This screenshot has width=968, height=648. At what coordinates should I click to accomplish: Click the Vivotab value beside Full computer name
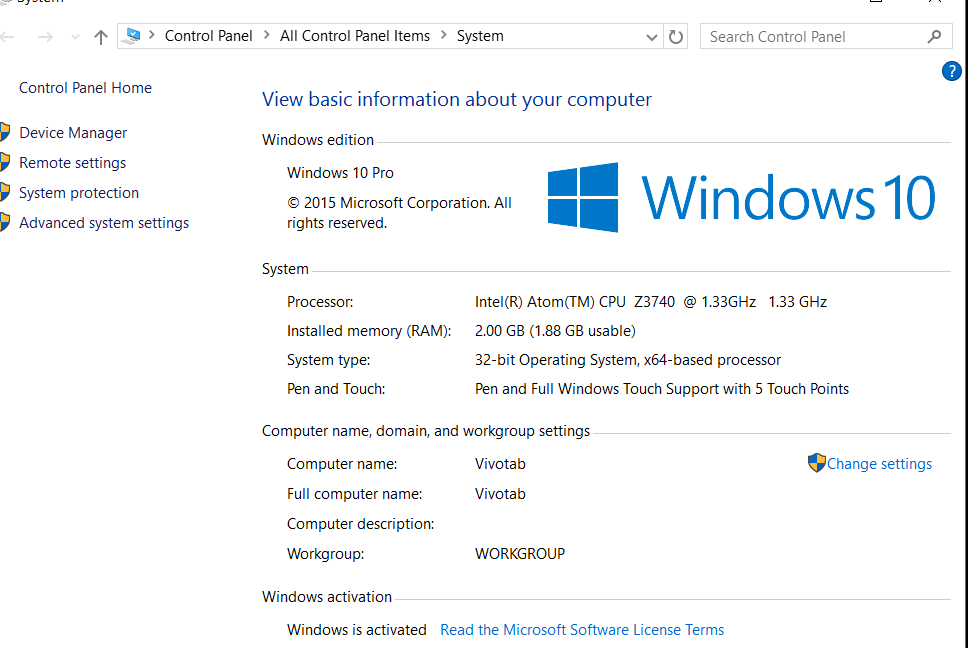coord(500,494)
